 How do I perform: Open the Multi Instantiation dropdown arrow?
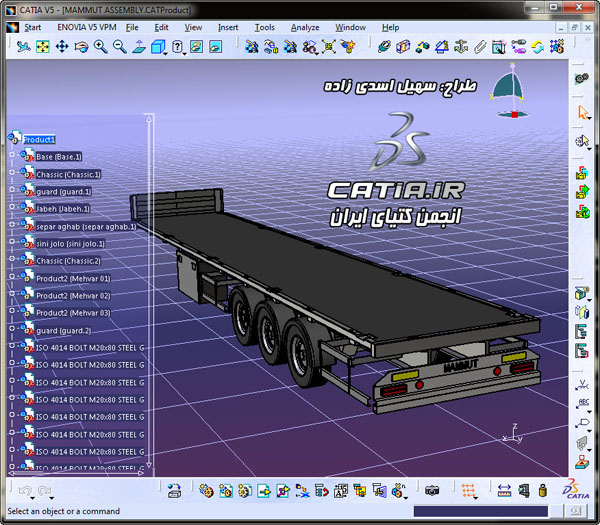click(406, 498)
